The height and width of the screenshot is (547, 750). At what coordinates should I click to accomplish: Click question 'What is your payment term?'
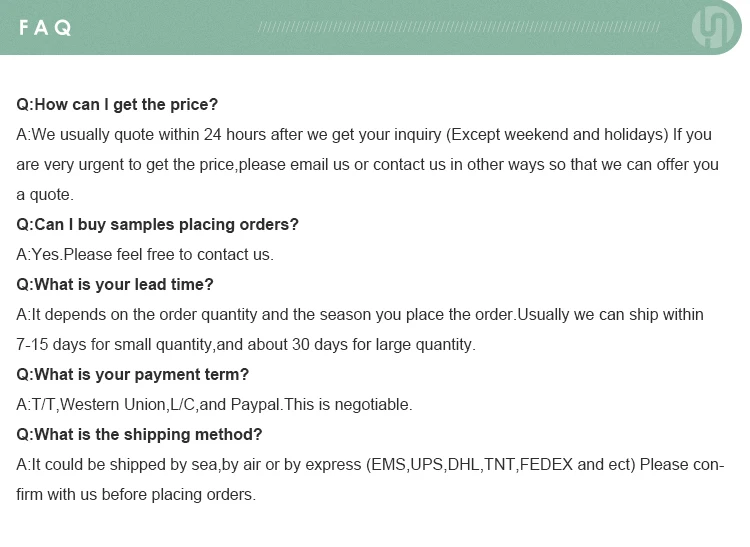pos(132,374)
